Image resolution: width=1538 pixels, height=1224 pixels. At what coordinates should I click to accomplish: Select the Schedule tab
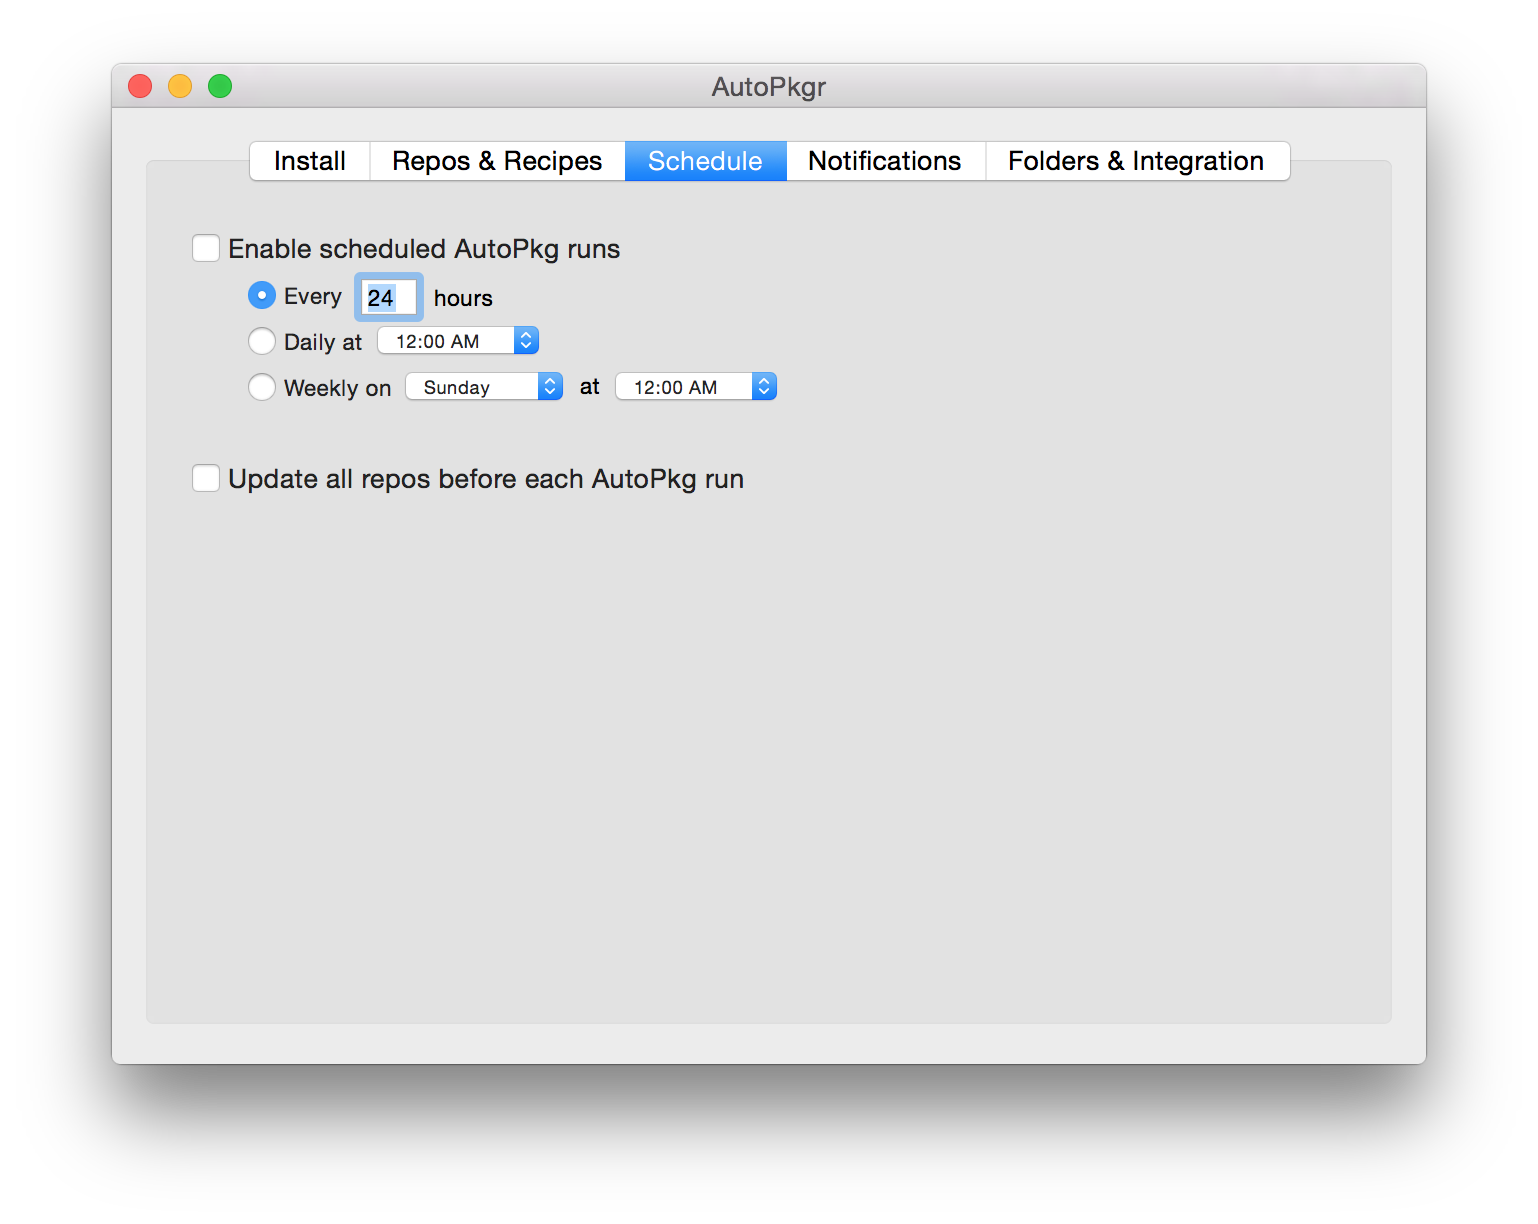[x=705, y=161]
